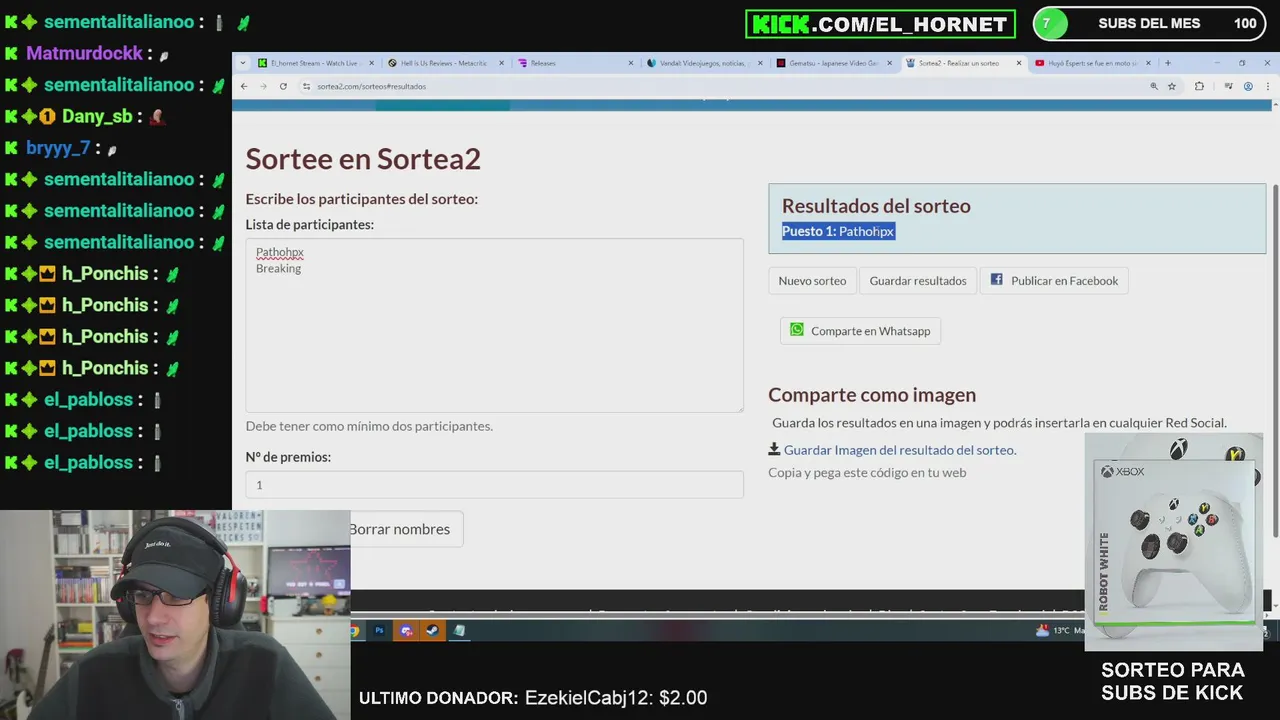The image size is (1280, 720).
Task: Close the Vandal Videojuegos tab
Action: click(760, 63)
